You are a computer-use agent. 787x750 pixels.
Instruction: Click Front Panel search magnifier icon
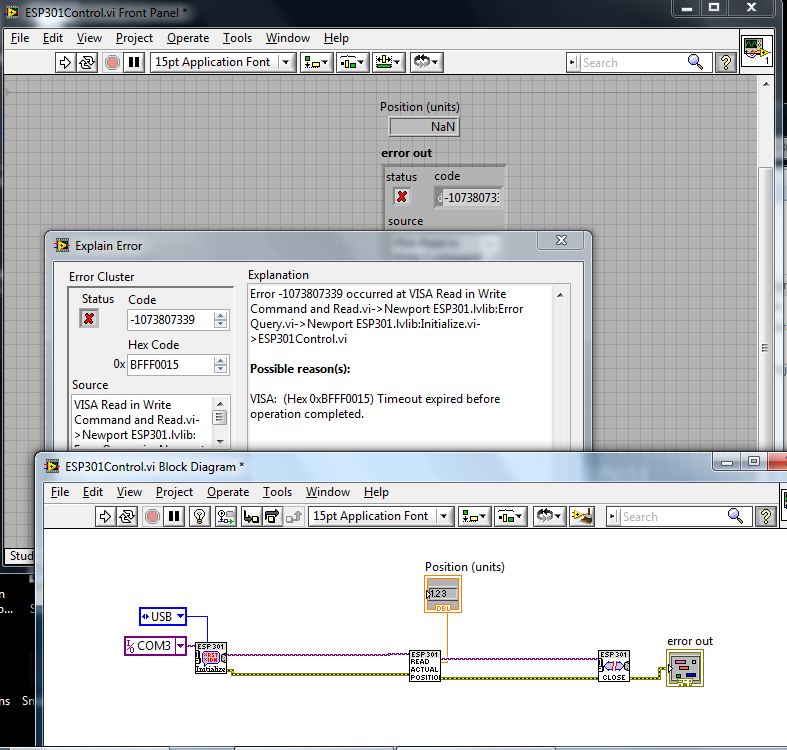(695, 62)
